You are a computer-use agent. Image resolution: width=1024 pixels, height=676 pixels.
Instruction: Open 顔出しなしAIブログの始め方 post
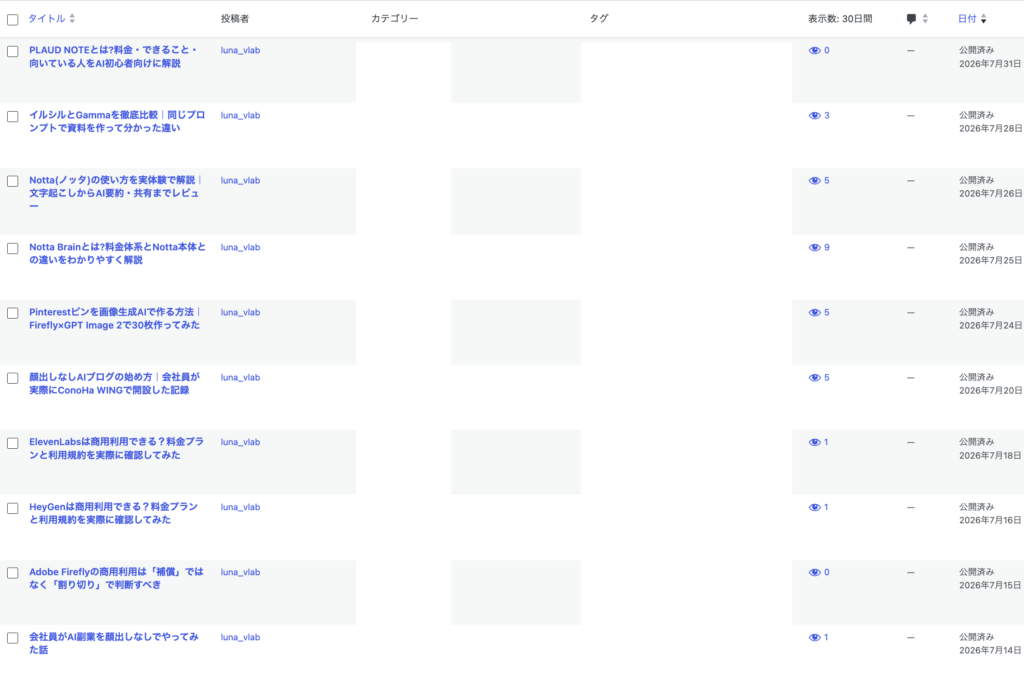pos(114,383)
